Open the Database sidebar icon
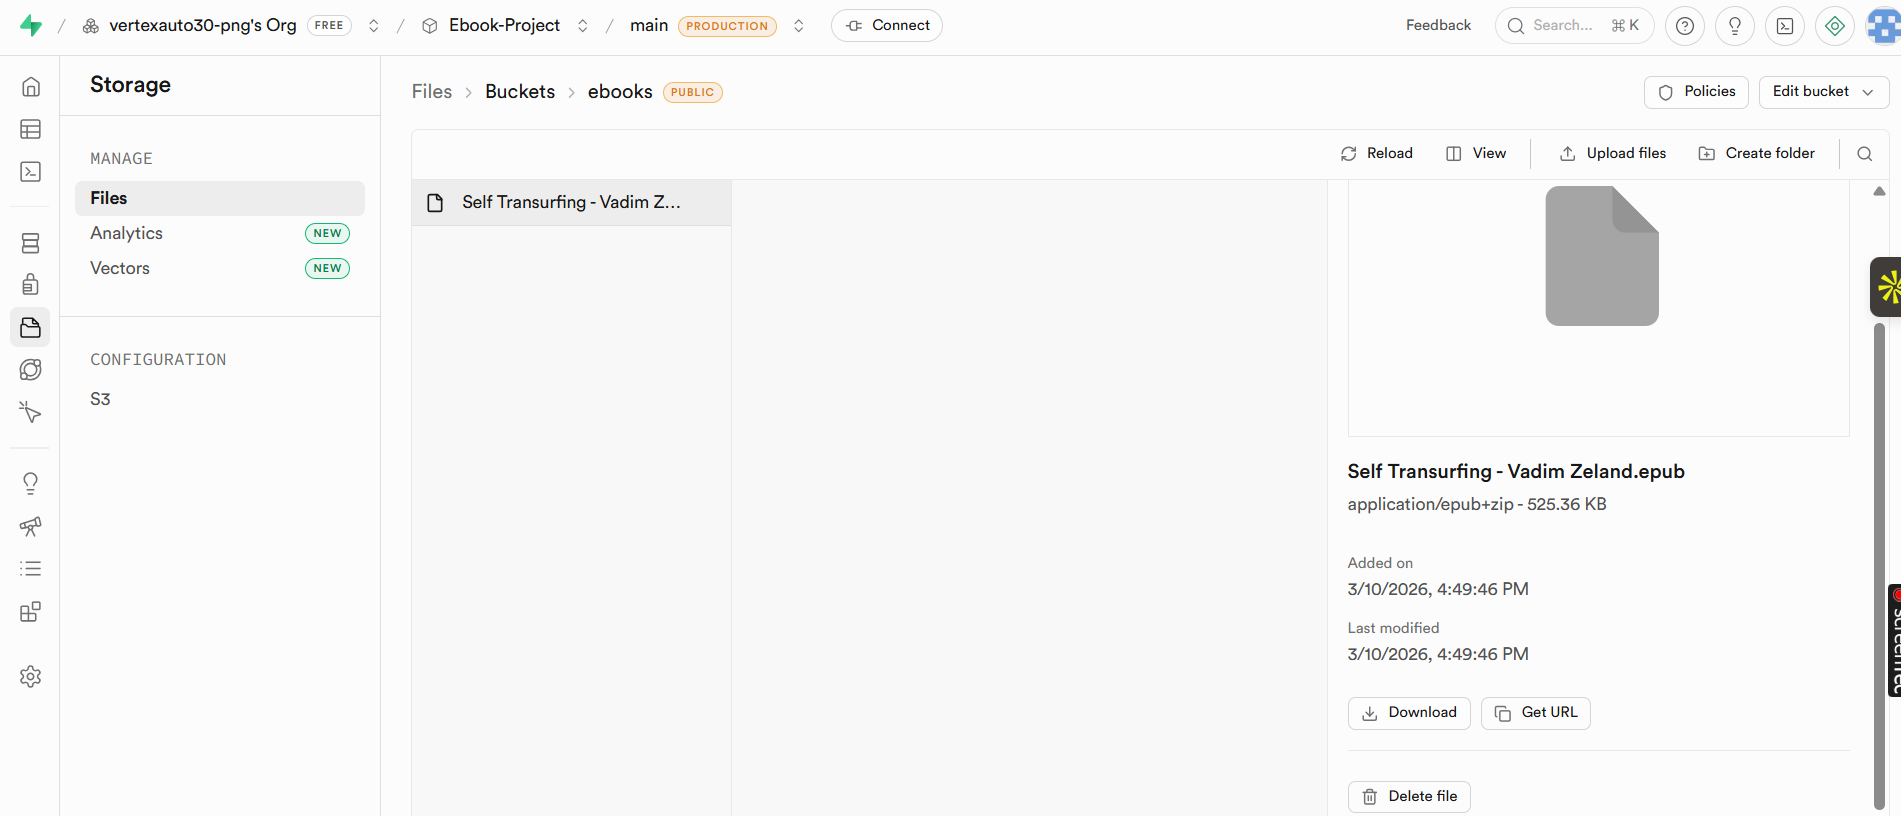1901x816 pixels. click(31, 243)
